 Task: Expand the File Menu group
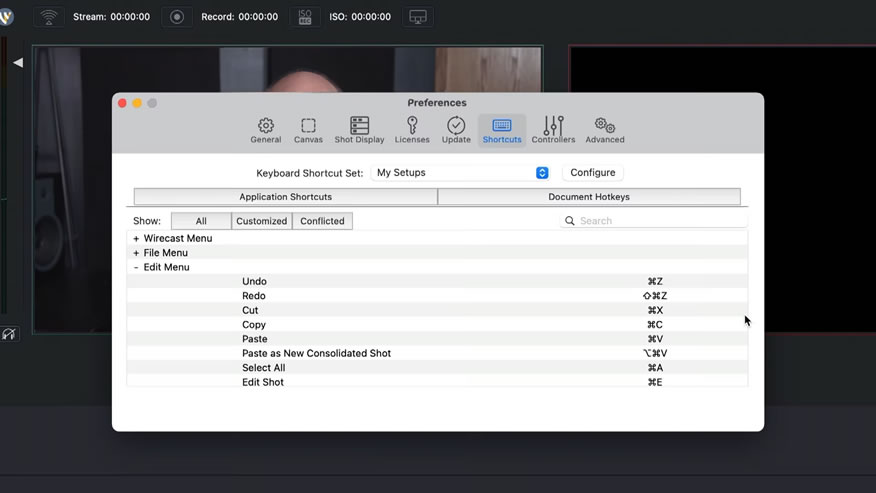(x=136, y=253)
